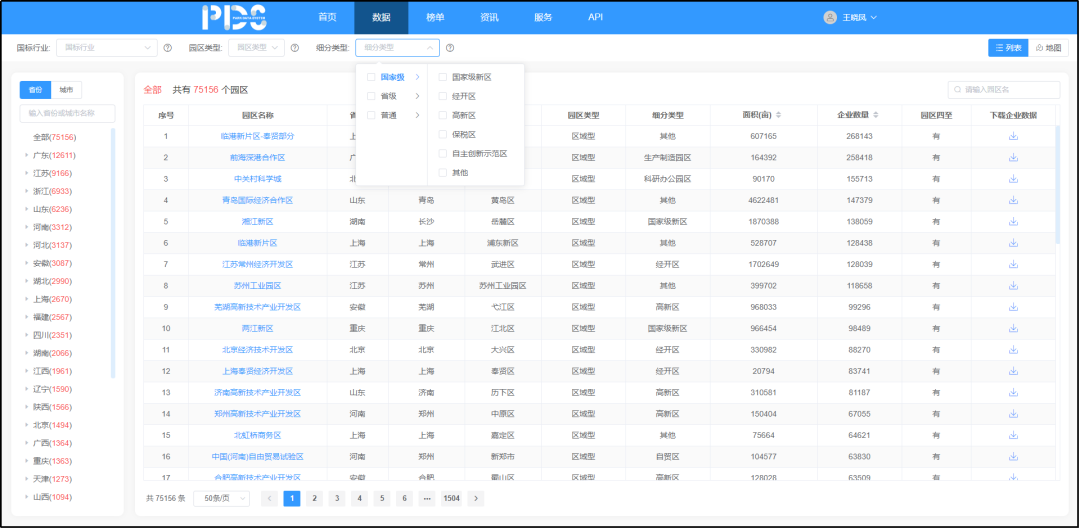The image size is (1080, 529).
Task: Click the vertical scrollbar of the province list
Action: pyautogui.click(x=113, y=250)
